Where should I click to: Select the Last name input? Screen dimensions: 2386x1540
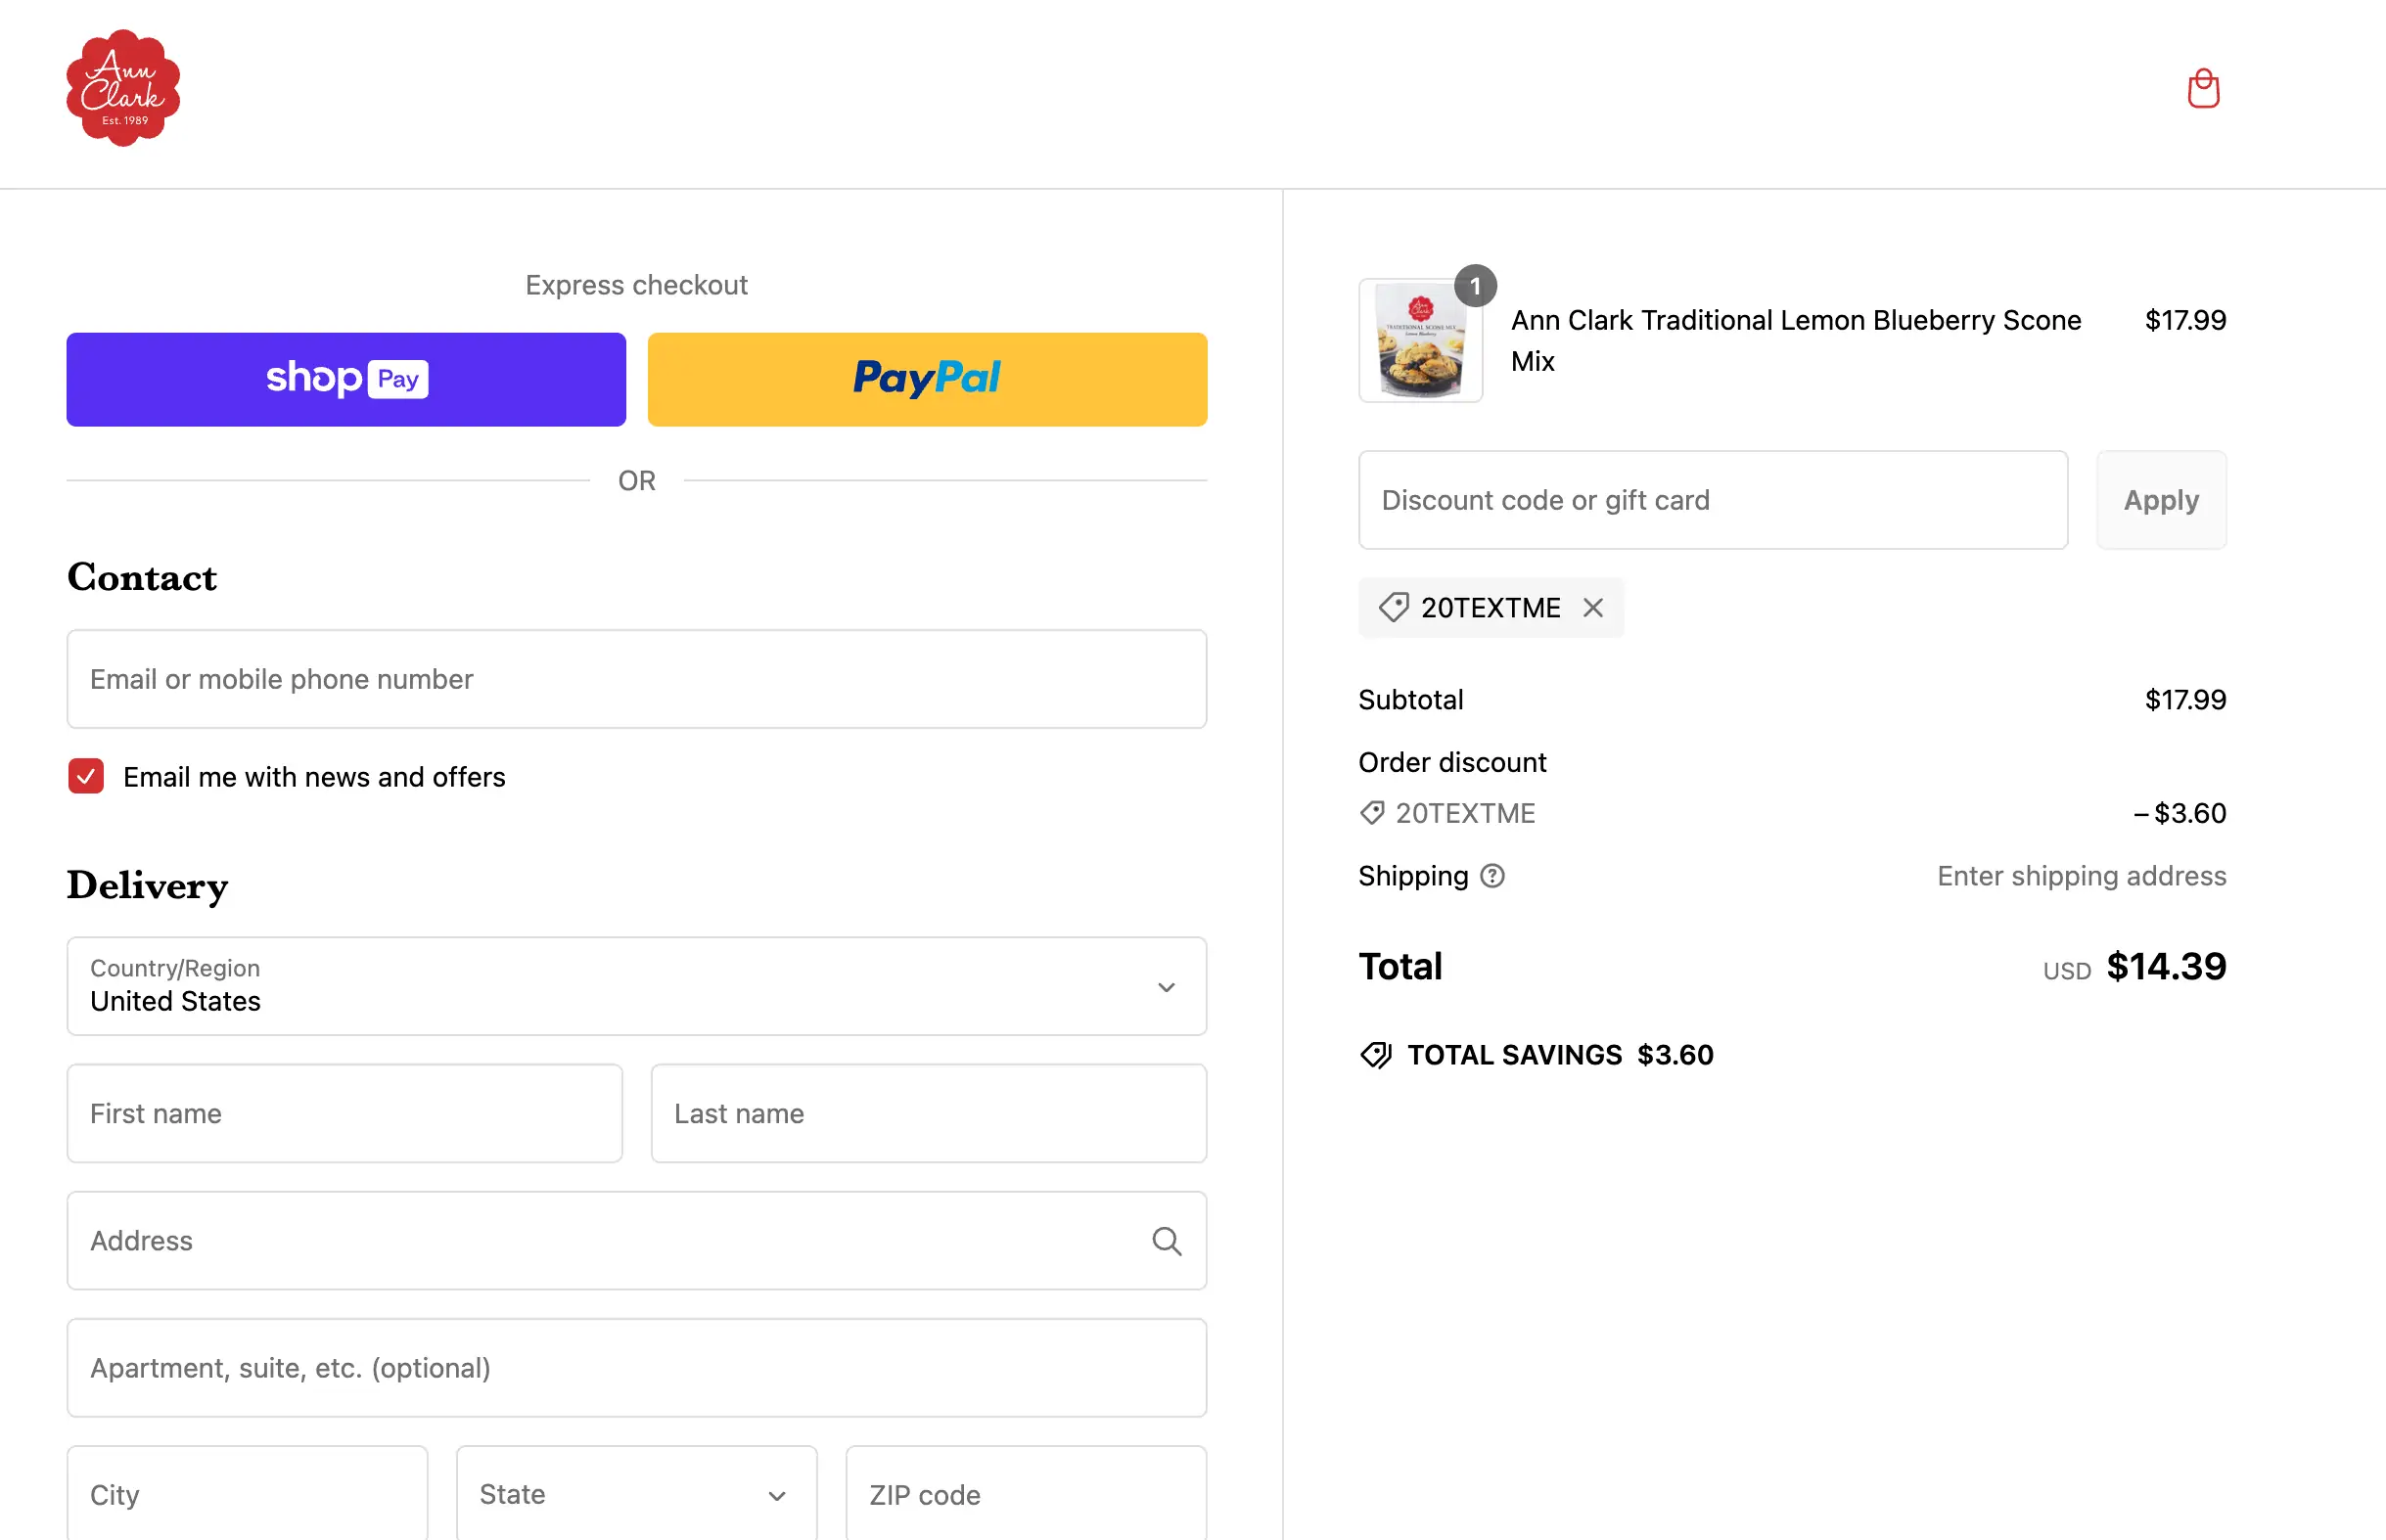pos(927,1113)
